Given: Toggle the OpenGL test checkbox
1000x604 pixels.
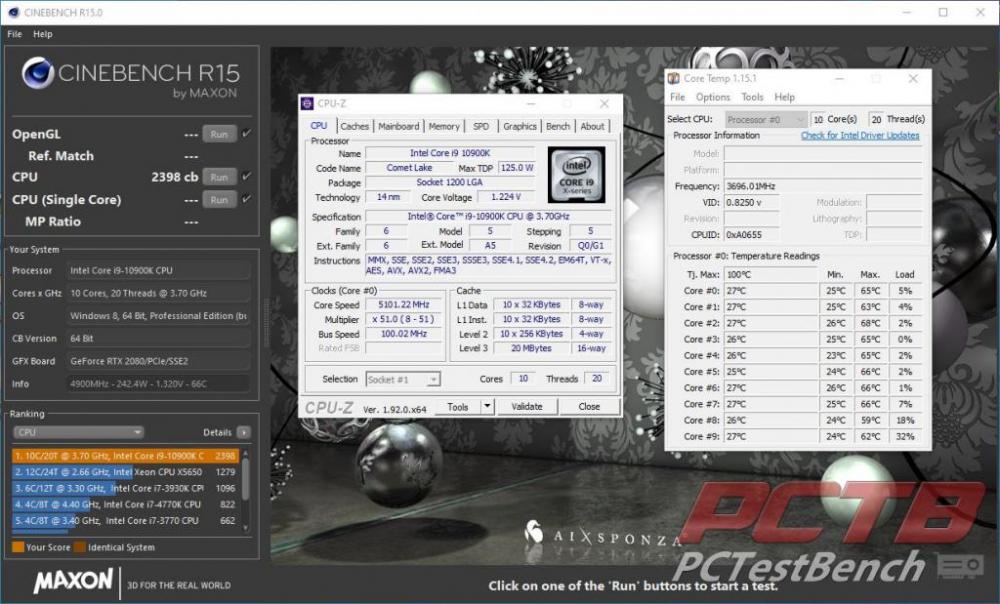Looking at the screenshot, I should pyautogui.click(x=246, y=133).
